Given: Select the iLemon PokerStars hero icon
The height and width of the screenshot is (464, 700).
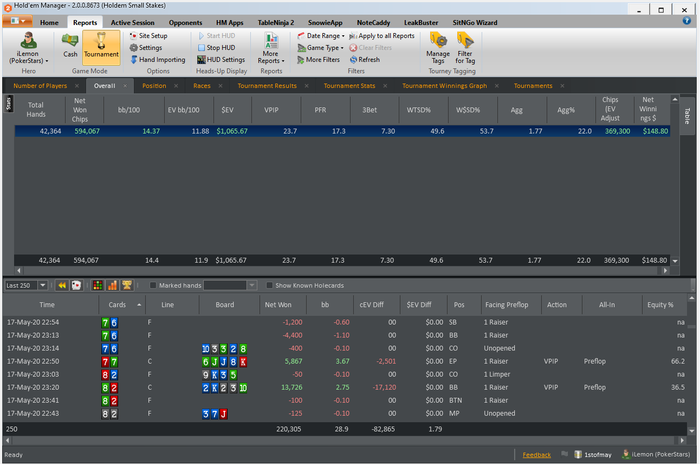Looking at the screenshot, I should coord(29,47).
